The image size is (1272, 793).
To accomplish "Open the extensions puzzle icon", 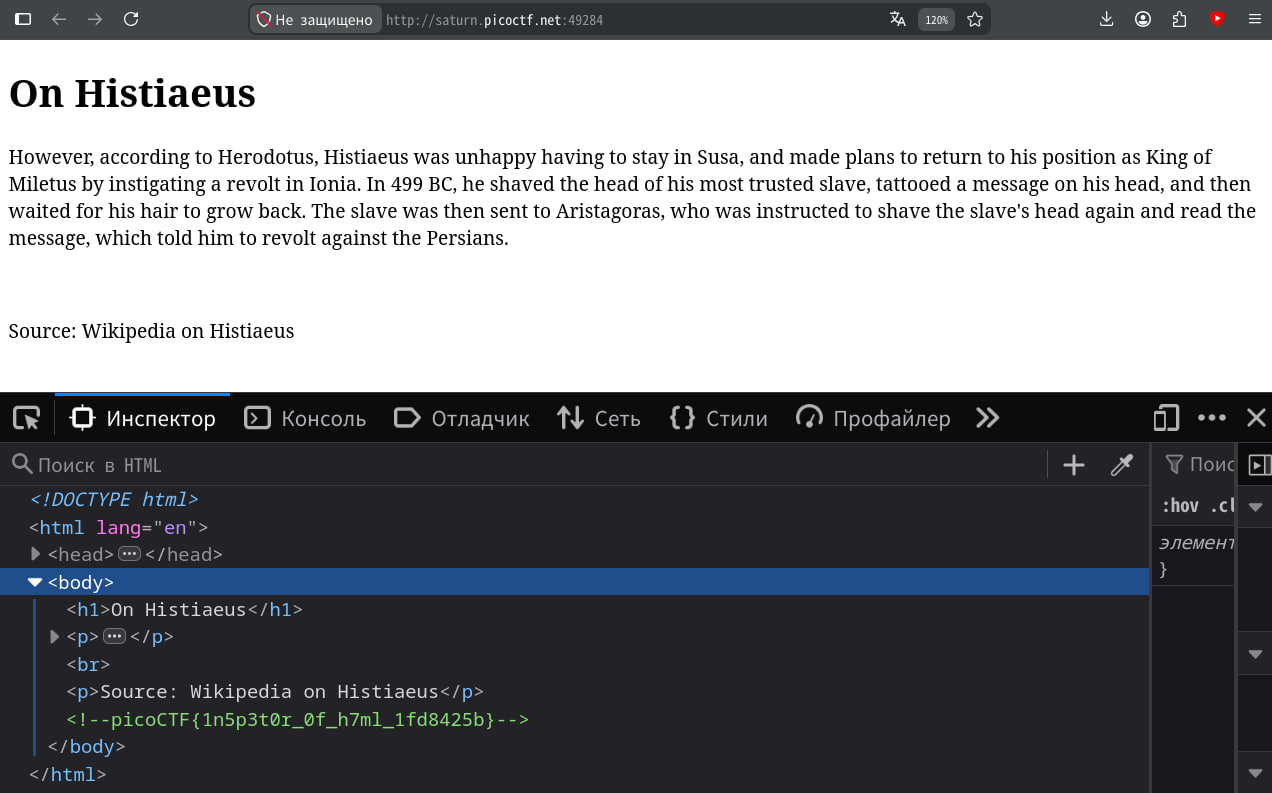I will tap(1180, 19).
